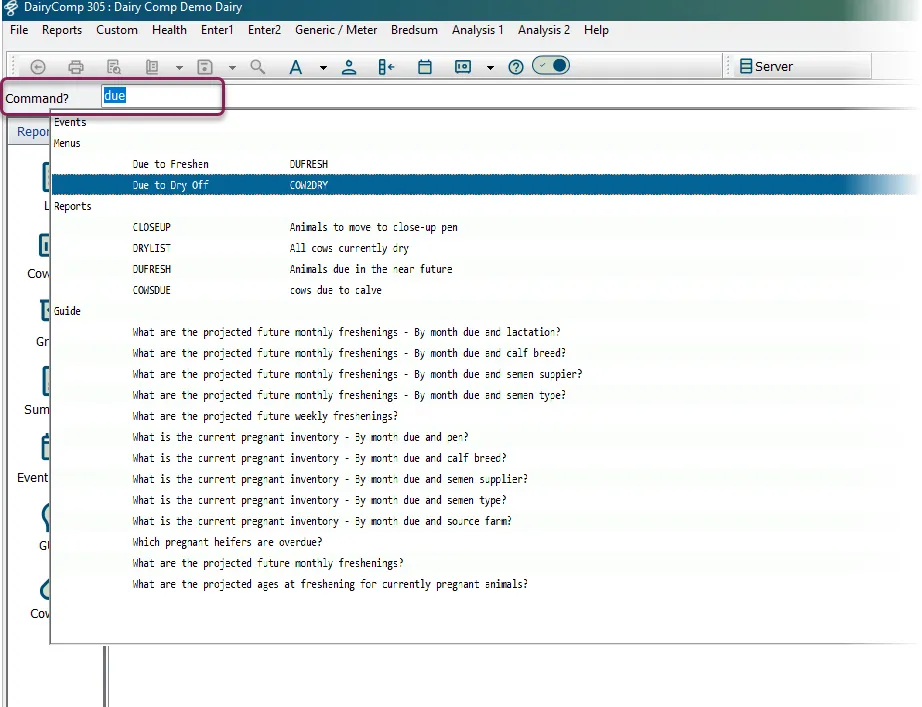Click the printer icon in toolbar
This screenshot has width=922, height=707.
click(x=76, y=67)
